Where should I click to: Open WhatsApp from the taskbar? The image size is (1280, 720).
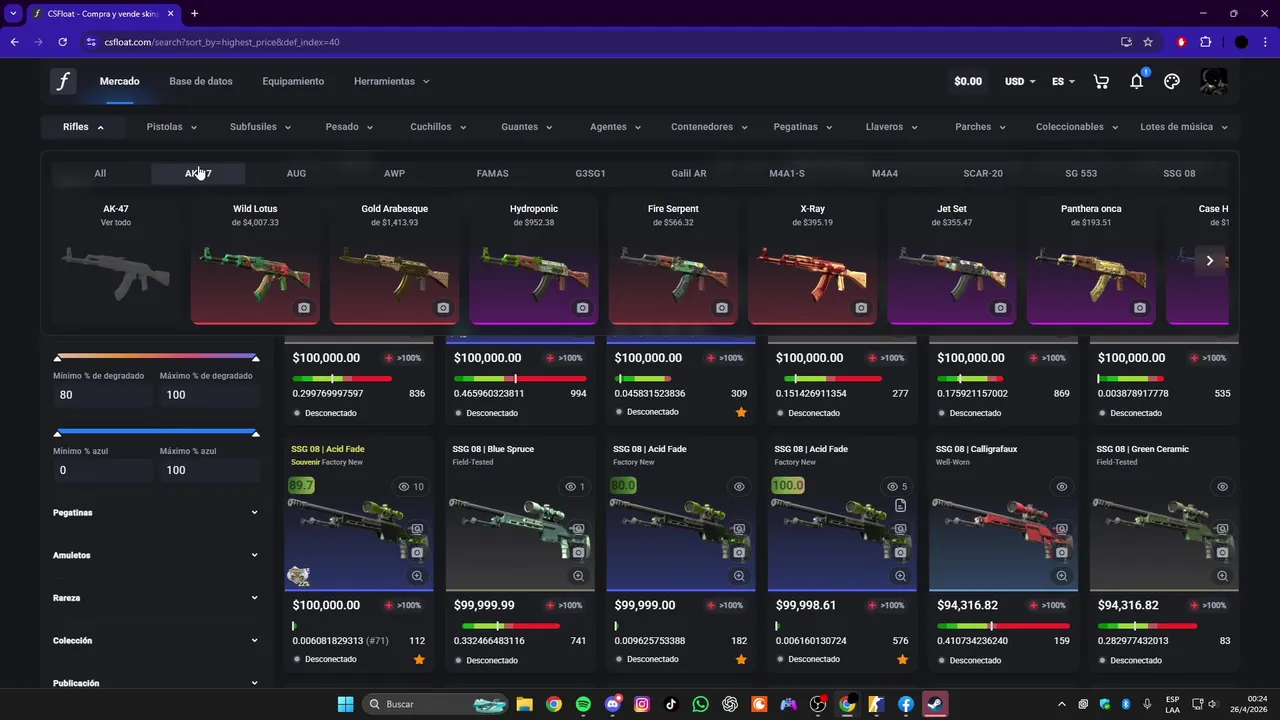tap(700, 704)
